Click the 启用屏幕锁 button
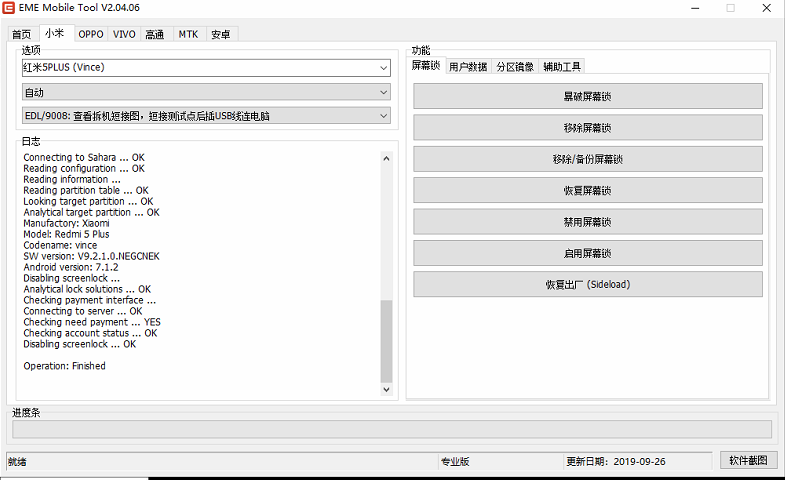 [588, 253]
